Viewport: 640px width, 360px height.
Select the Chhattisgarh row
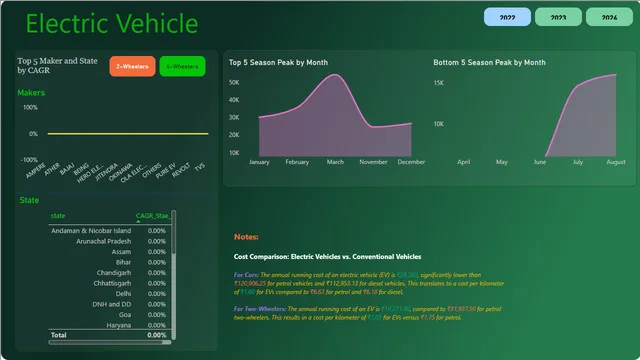coord(109,283)
